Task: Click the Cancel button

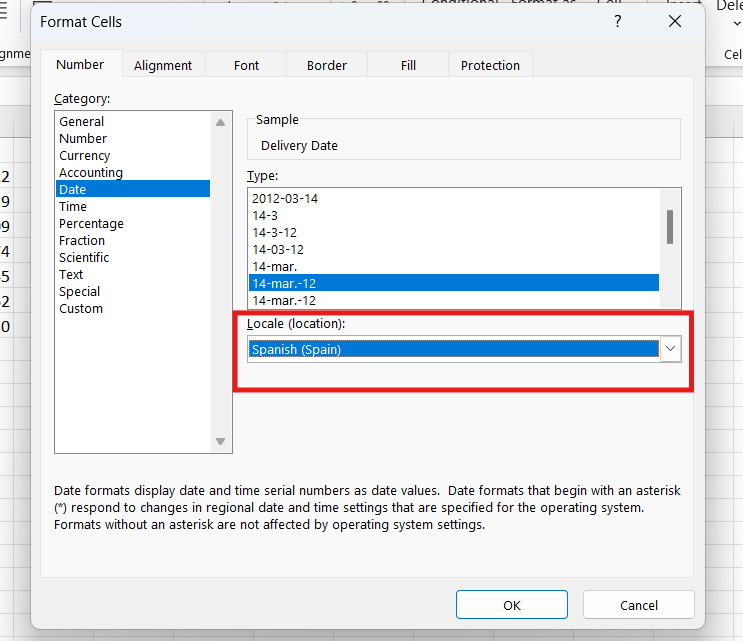Action: [x=638, y=605]
